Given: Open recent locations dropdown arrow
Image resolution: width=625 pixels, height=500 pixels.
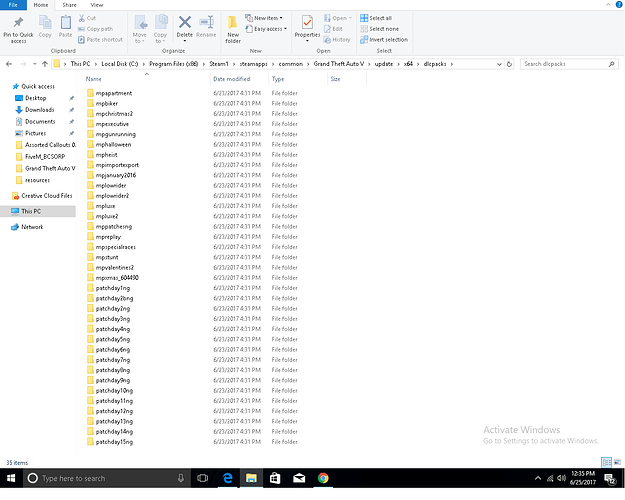Looking at the screenshot, I should click(x=35, y=64).
